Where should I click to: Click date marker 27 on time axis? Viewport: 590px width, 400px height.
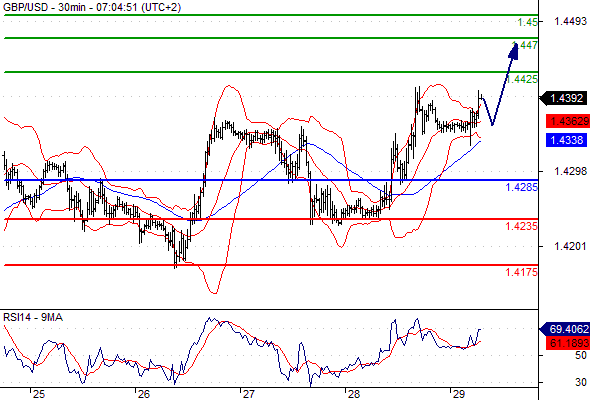[x=248, y=394]
